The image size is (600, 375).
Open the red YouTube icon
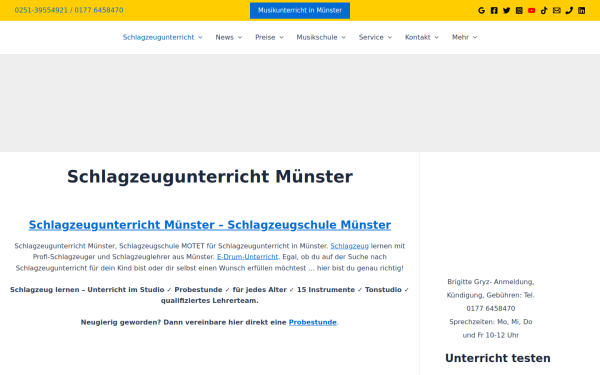532,11
